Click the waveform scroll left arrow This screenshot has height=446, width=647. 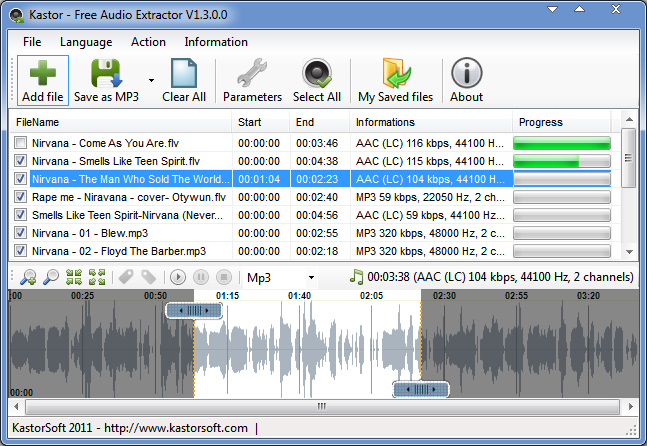pyautogui.click(x=16, y=407)
